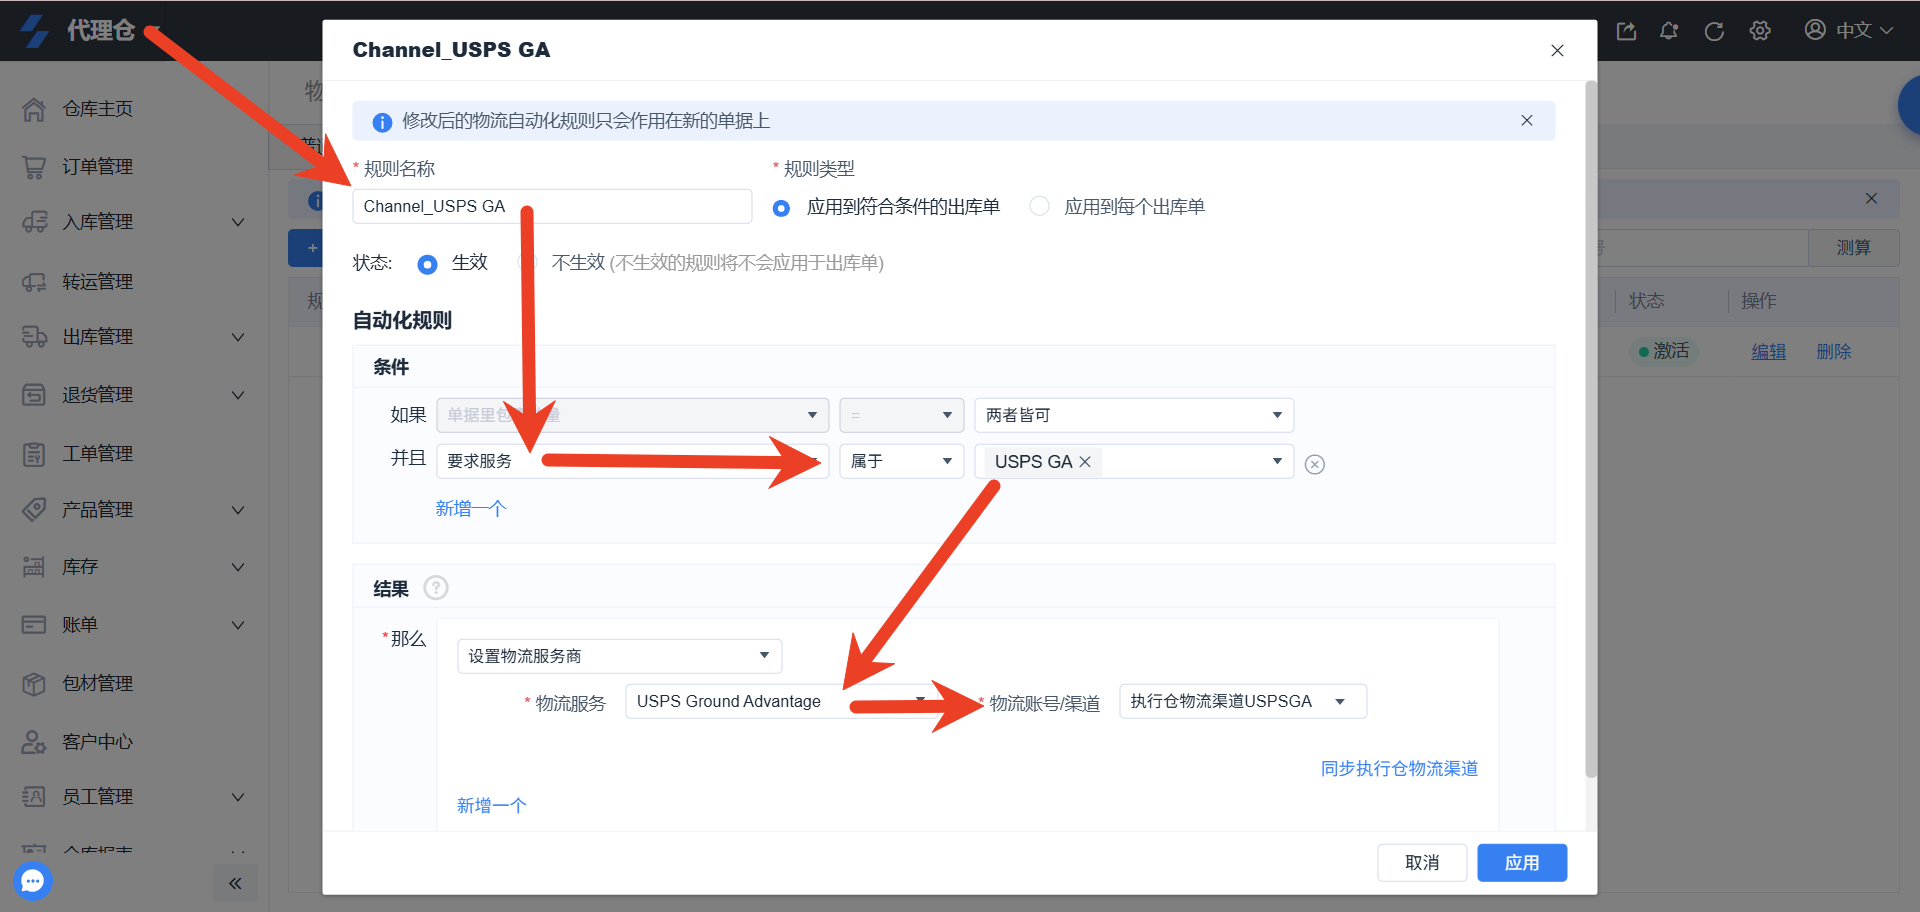The image size is (1920, 912).
Task: Open 包材管理 in the sidebar menu
Action: [x=97, y=684]
